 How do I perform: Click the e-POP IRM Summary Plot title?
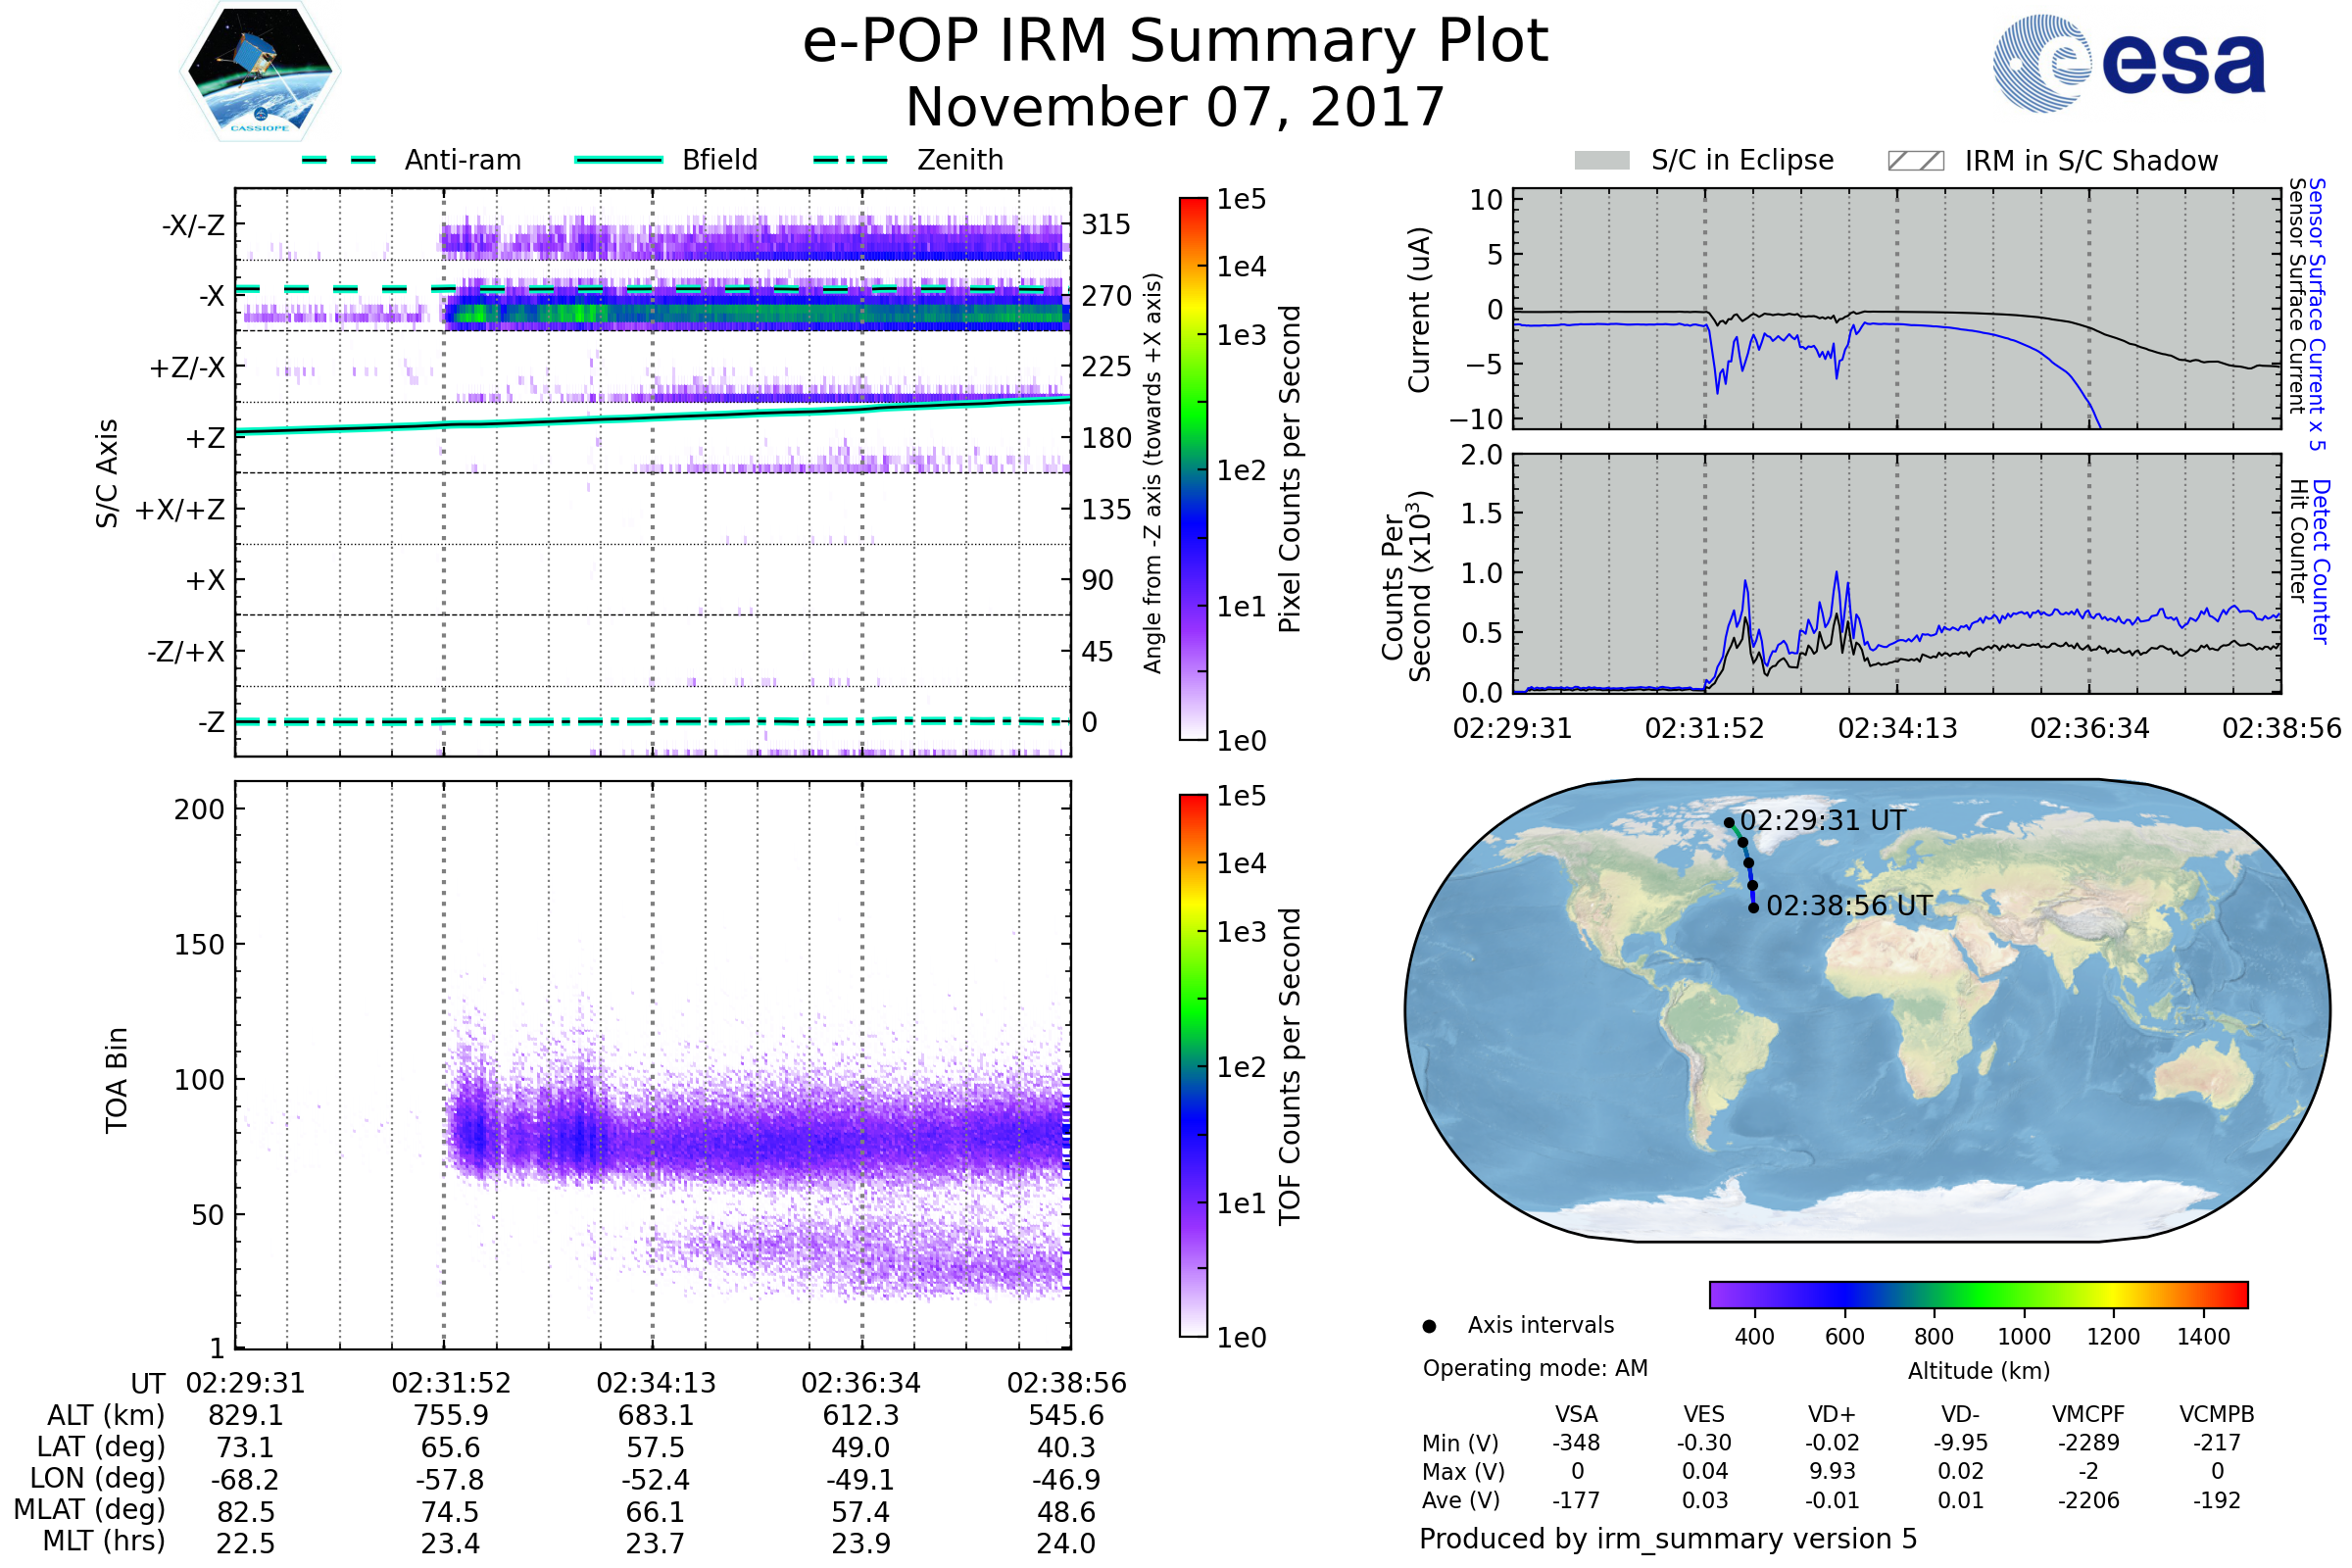point(1175,42)
